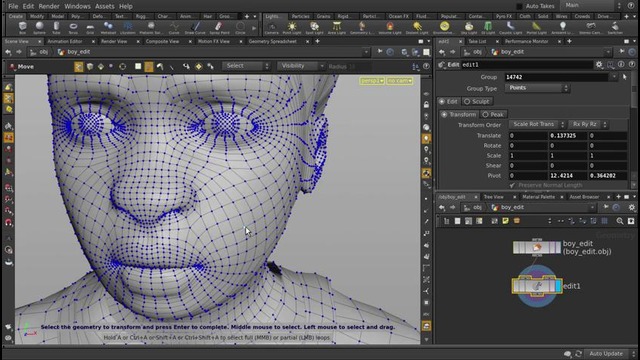Select the Tube shelf tool
640x360 pixels.
(x=56, y=28)
